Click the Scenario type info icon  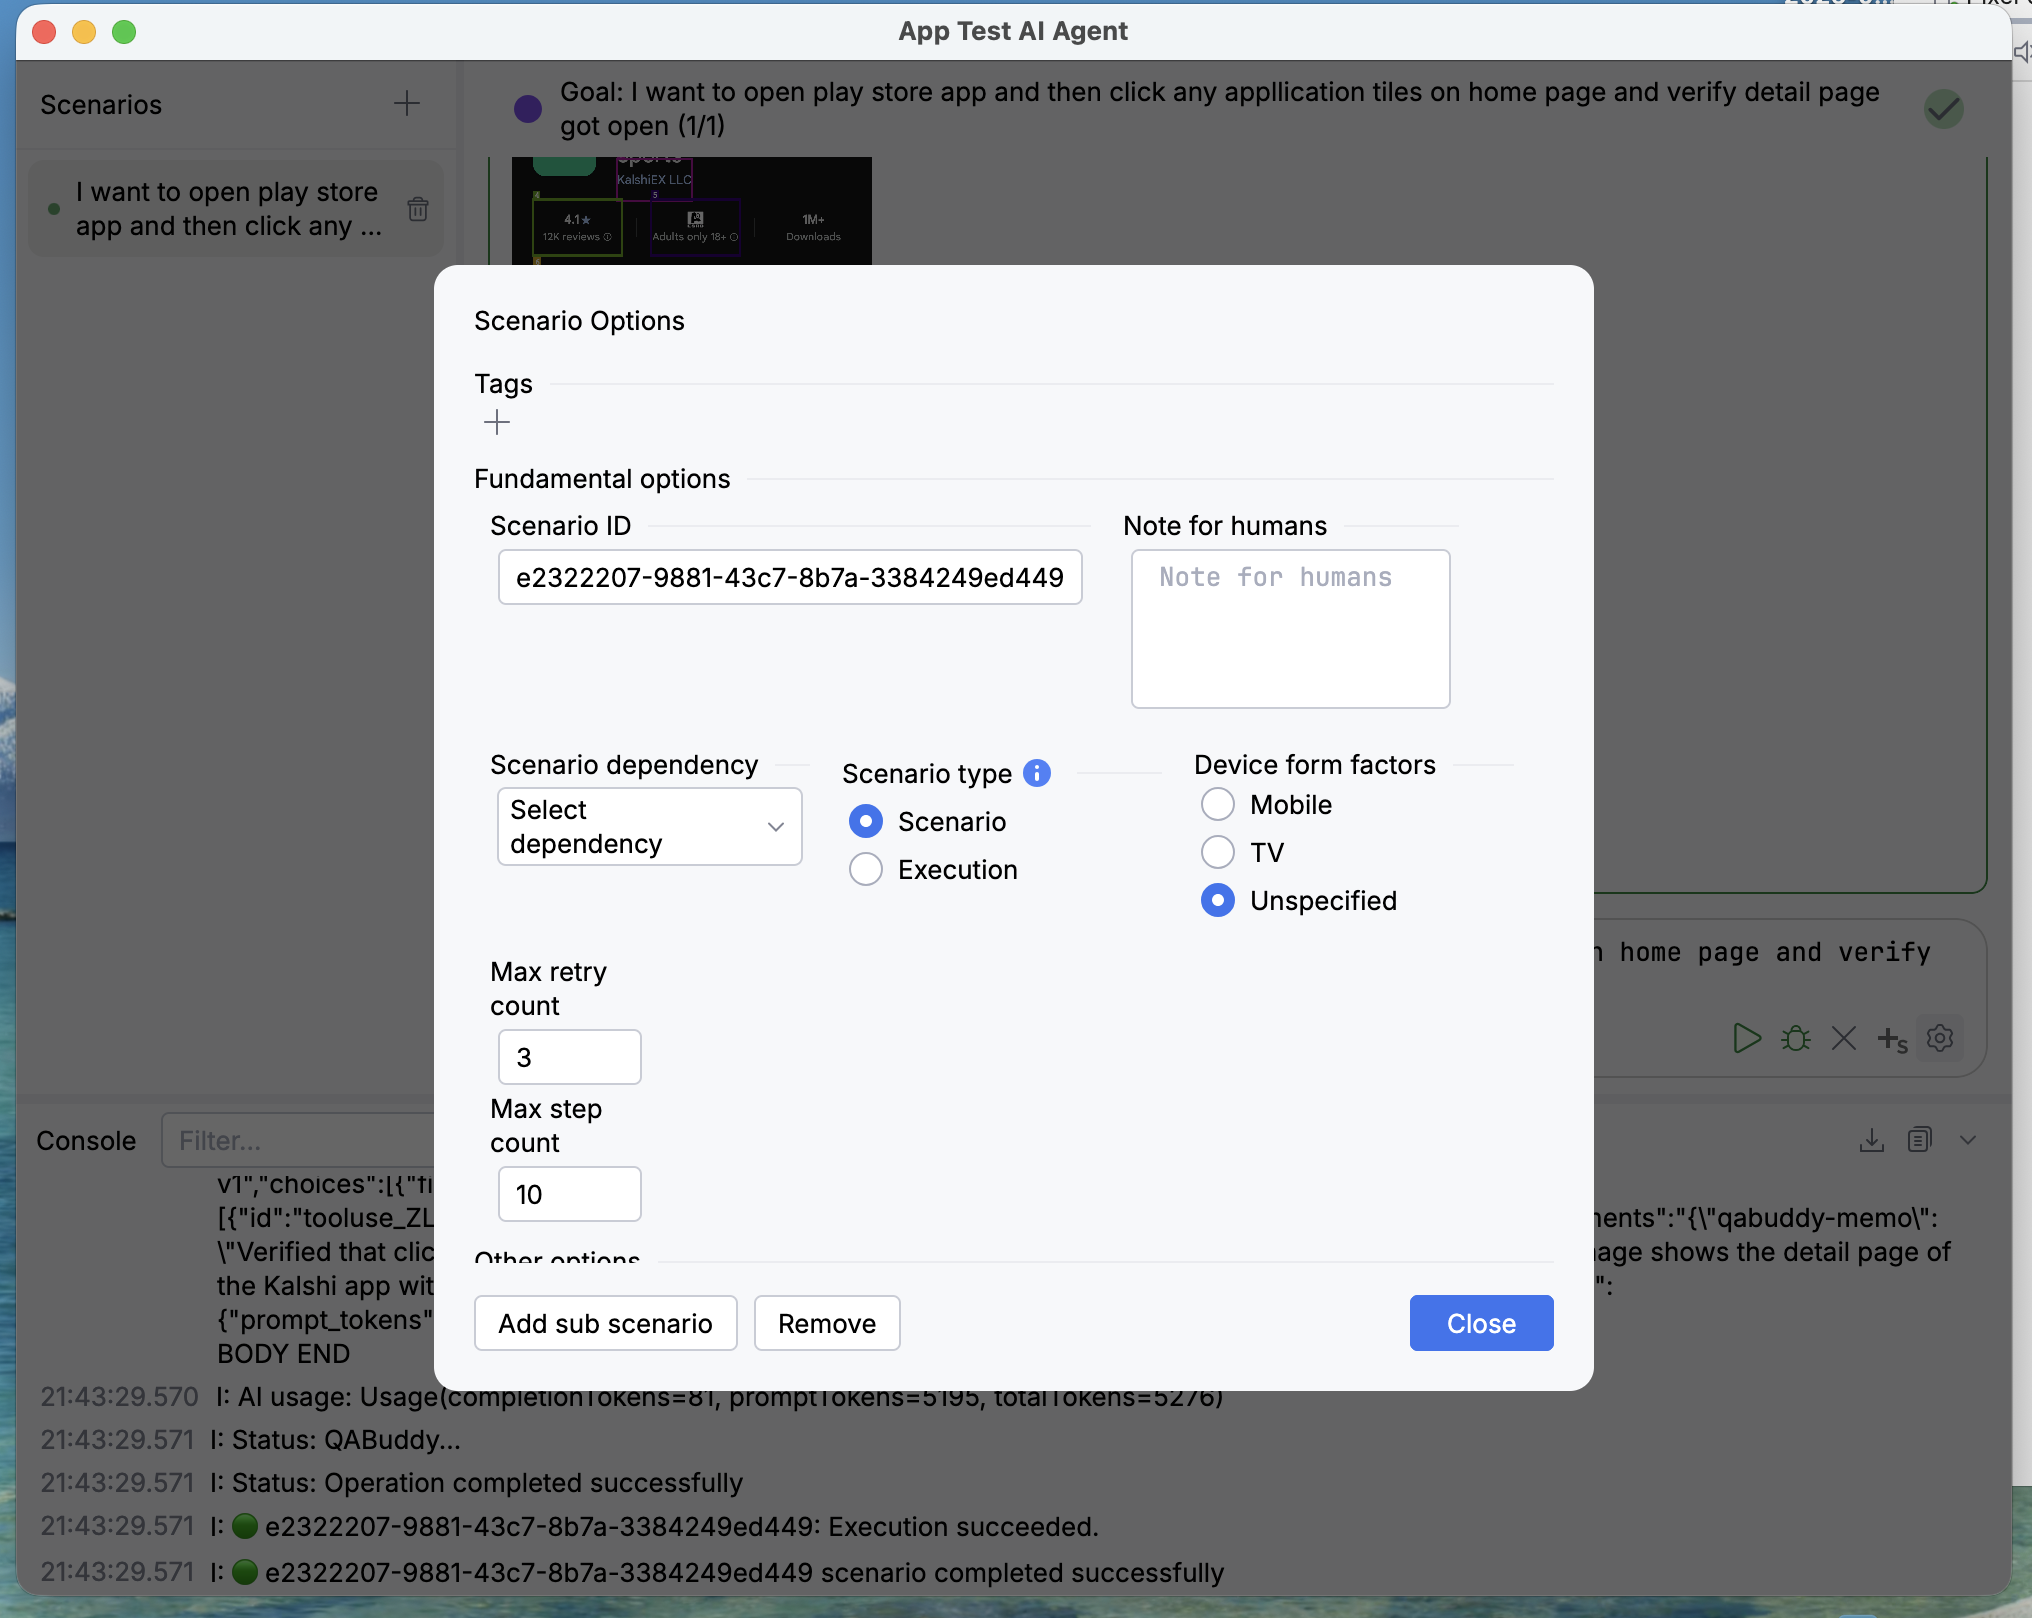click(x=1037, y=773)
